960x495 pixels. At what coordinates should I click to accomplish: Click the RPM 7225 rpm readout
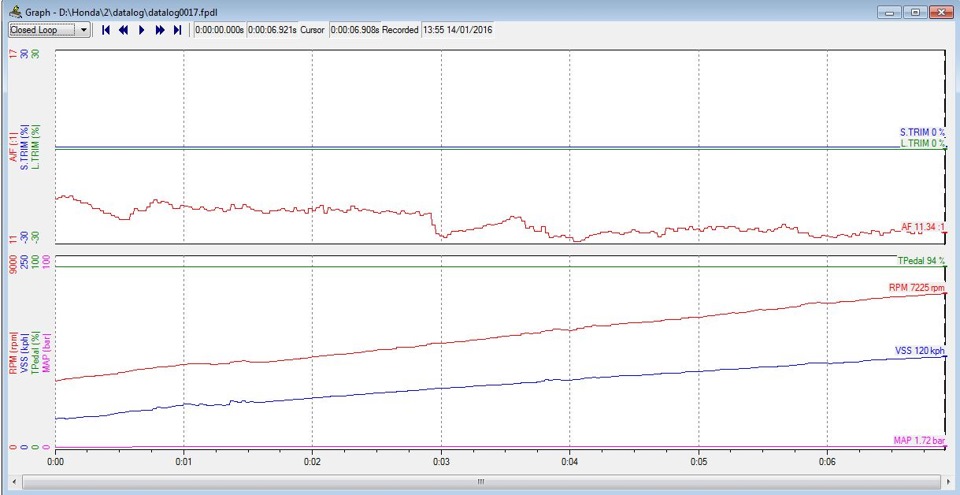917,287
